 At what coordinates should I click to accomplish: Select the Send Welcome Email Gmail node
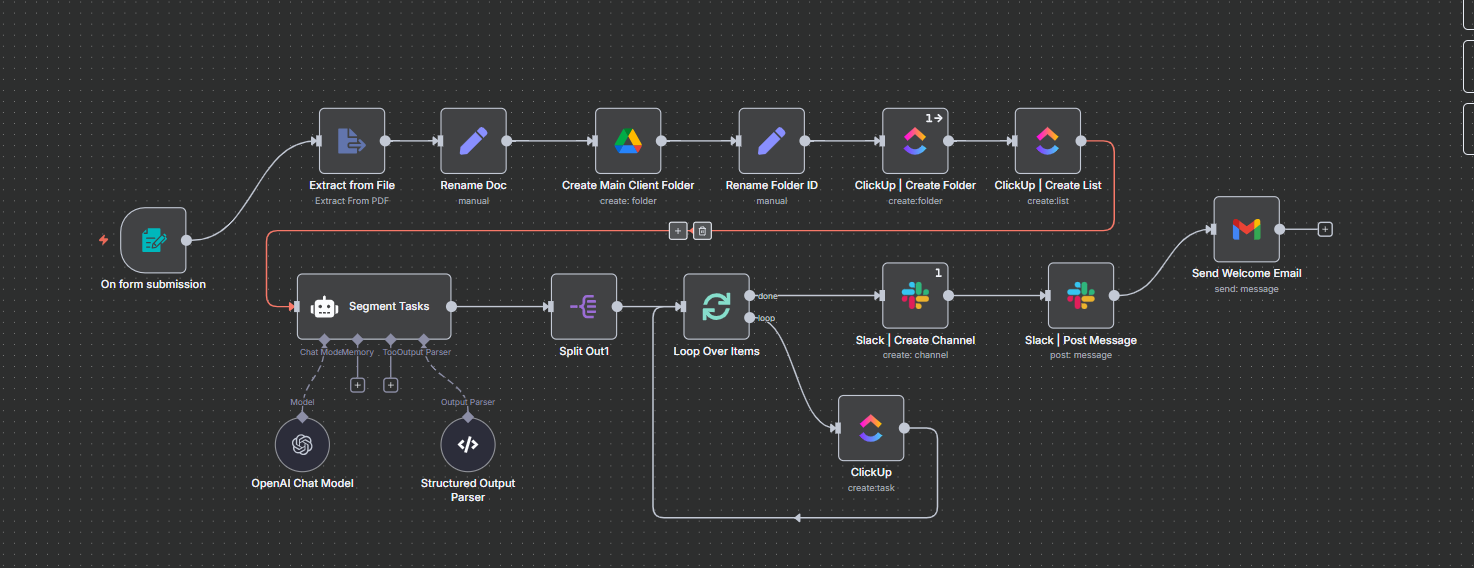pyautogui.click(x=1246, y=229)
